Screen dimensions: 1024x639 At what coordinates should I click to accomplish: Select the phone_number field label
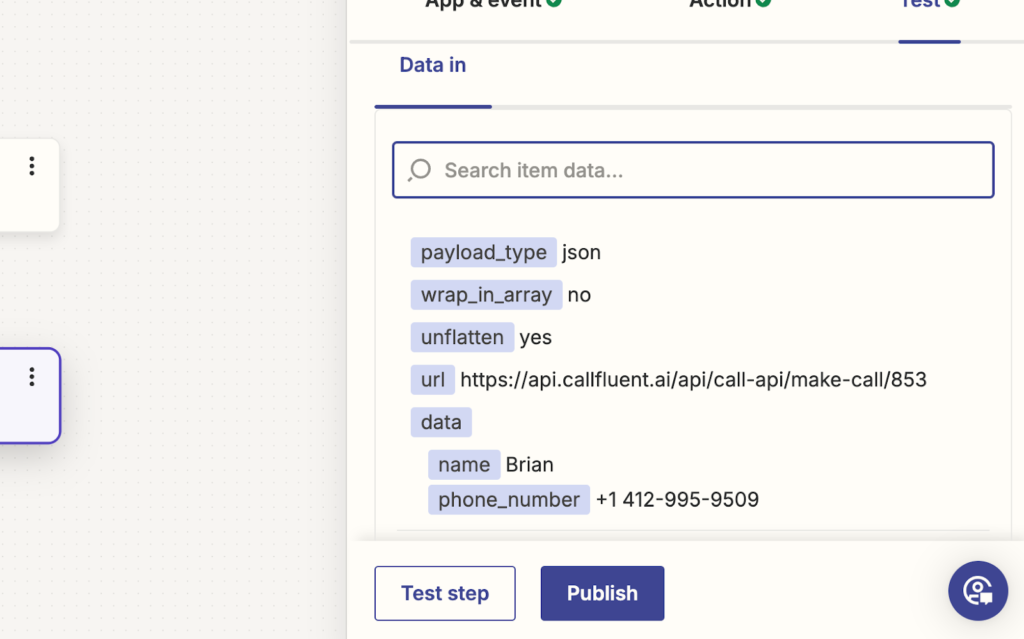point(508,499)
